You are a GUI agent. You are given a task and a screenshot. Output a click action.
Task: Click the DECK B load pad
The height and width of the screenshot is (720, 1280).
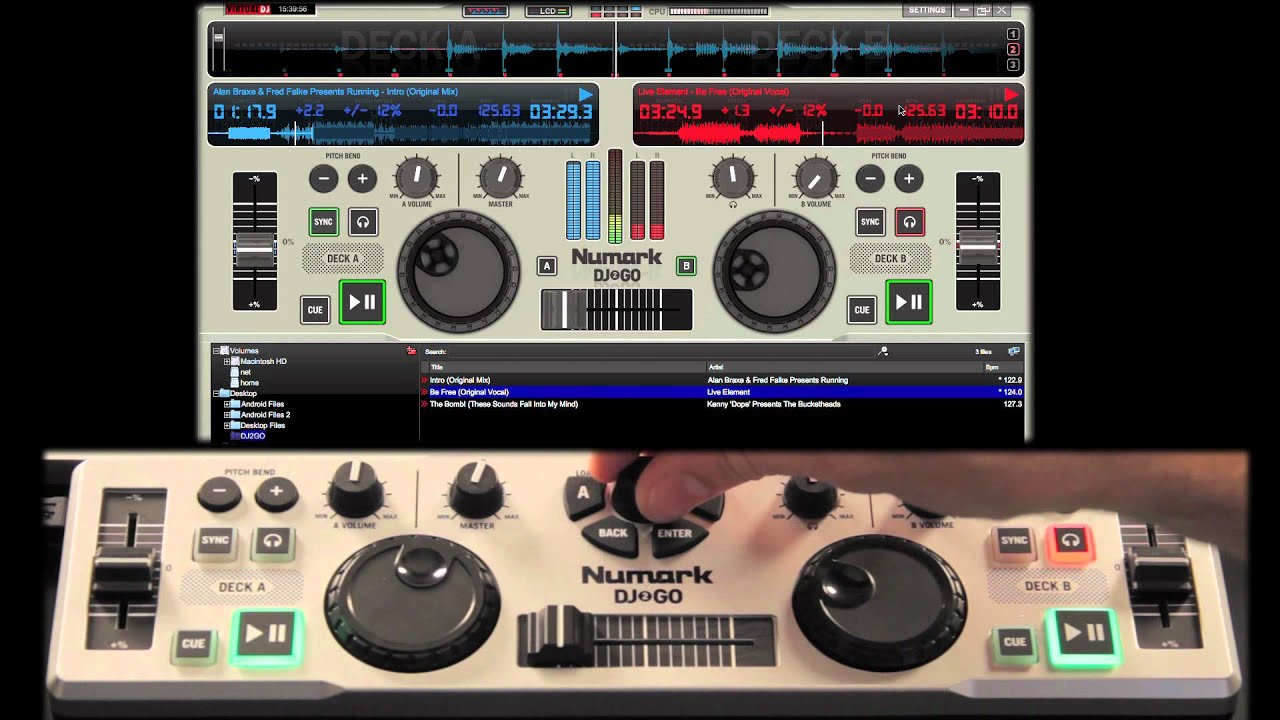pyautogui.click(x=890, y=258)
